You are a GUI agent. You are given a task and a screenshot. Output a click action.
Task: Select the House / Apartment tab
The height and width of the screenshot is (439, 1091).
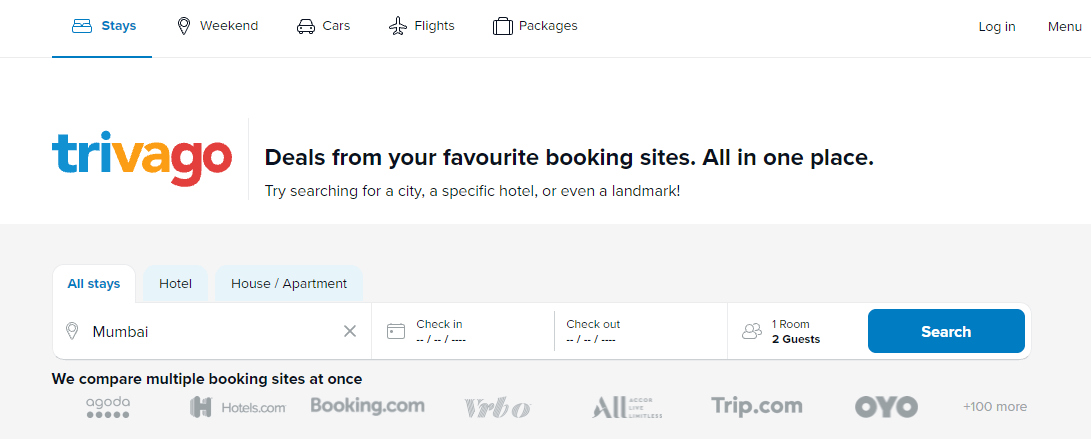[x=289, y=284]
